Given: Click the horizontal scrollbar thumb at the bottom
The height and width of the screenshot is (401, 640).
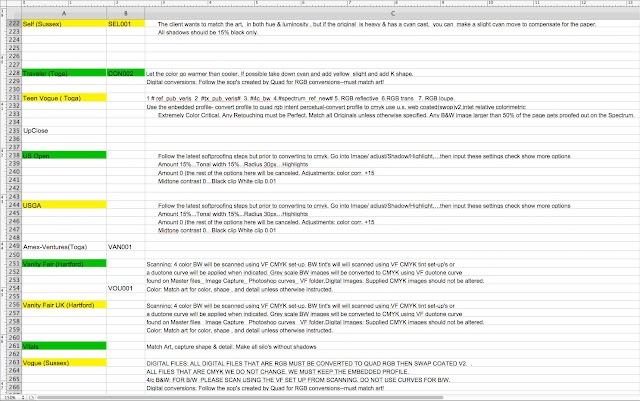Looking at the screenshot, I should coord(240,397).
